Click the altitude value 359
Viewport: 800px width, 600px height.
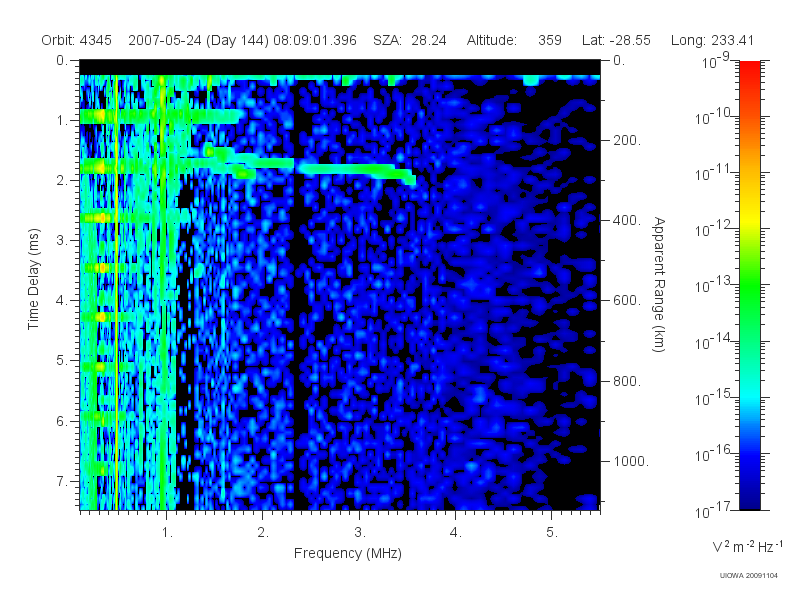click(549, 40)
